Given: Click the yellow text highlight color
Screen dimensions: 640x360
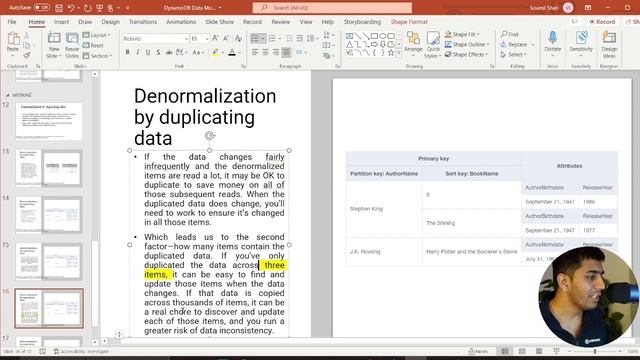Looking at the screenshot, I should (x=216, y=52).
